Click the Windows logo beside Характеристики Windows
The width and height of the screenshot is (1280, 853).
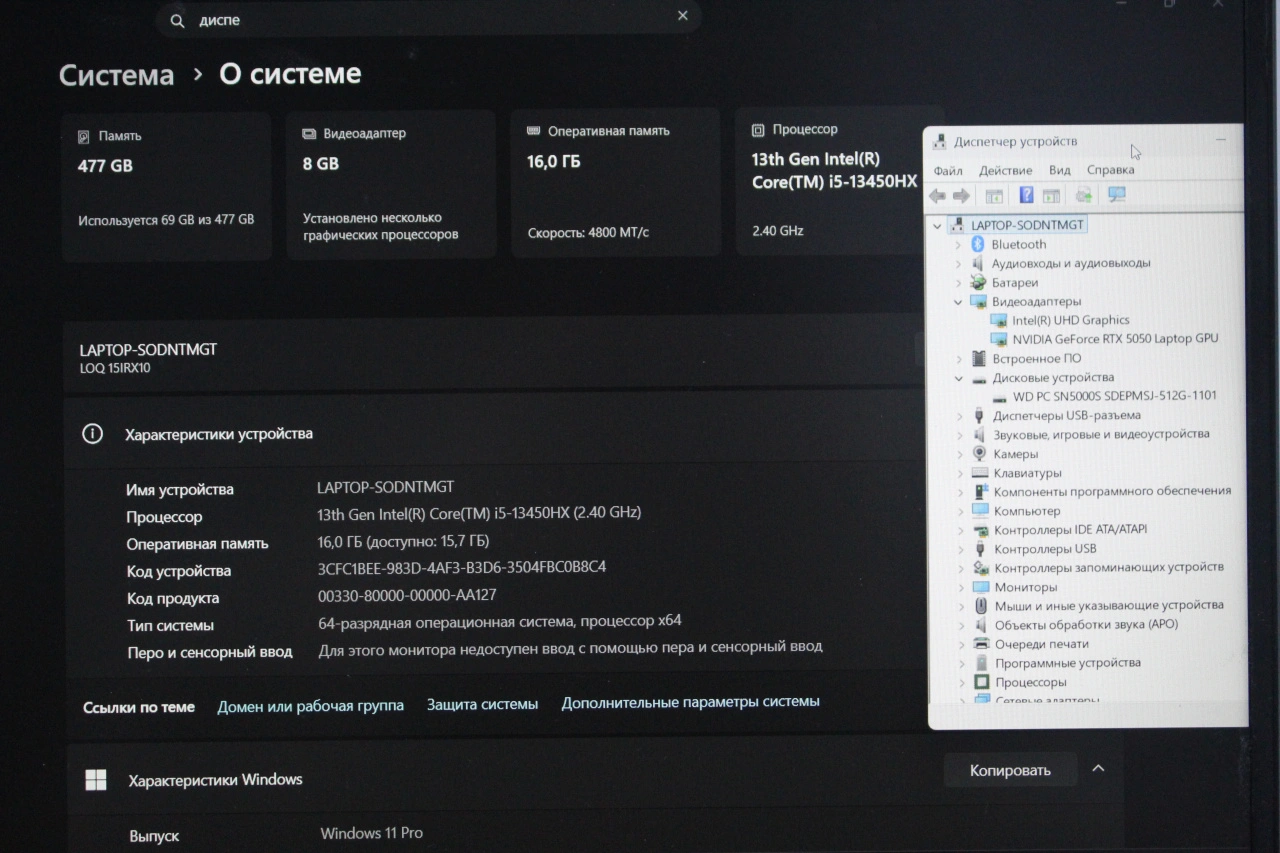pos(96,779)
